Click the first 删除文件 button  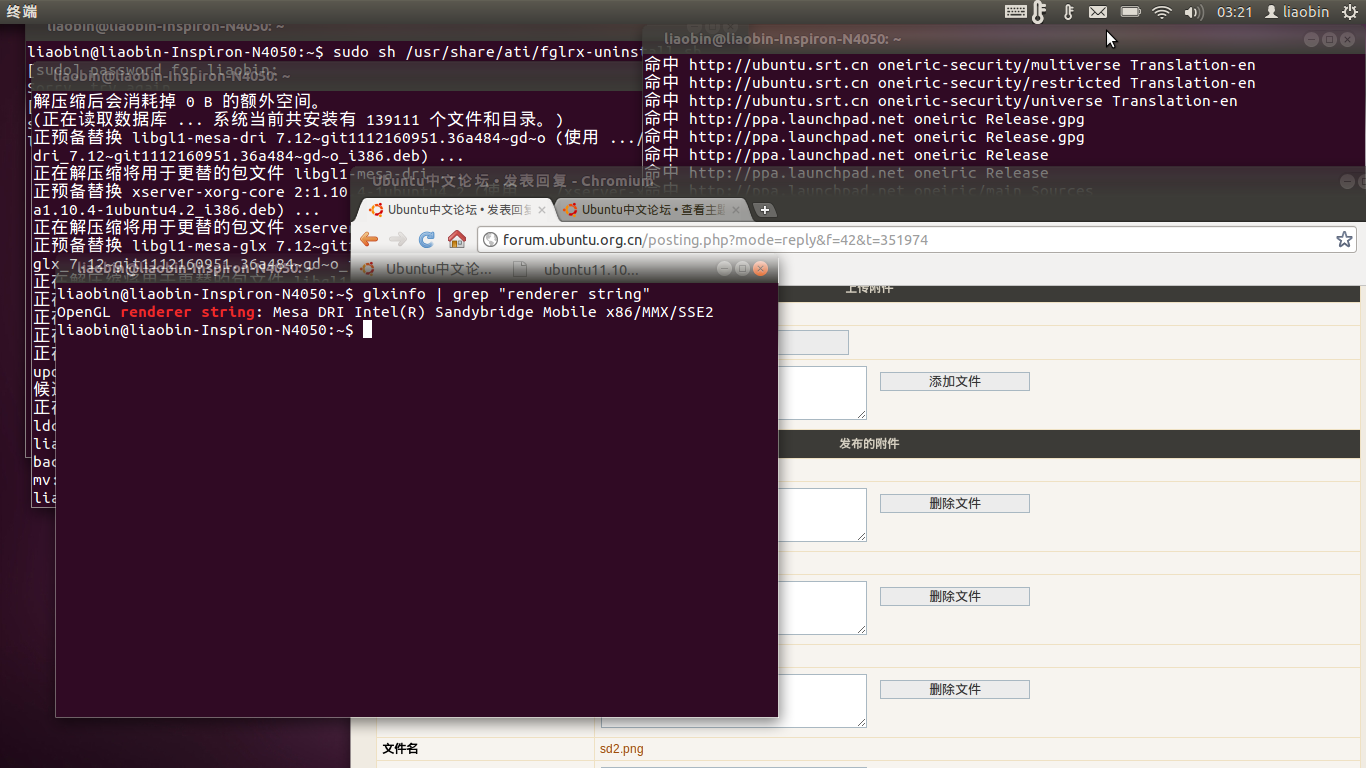point(955,503)
